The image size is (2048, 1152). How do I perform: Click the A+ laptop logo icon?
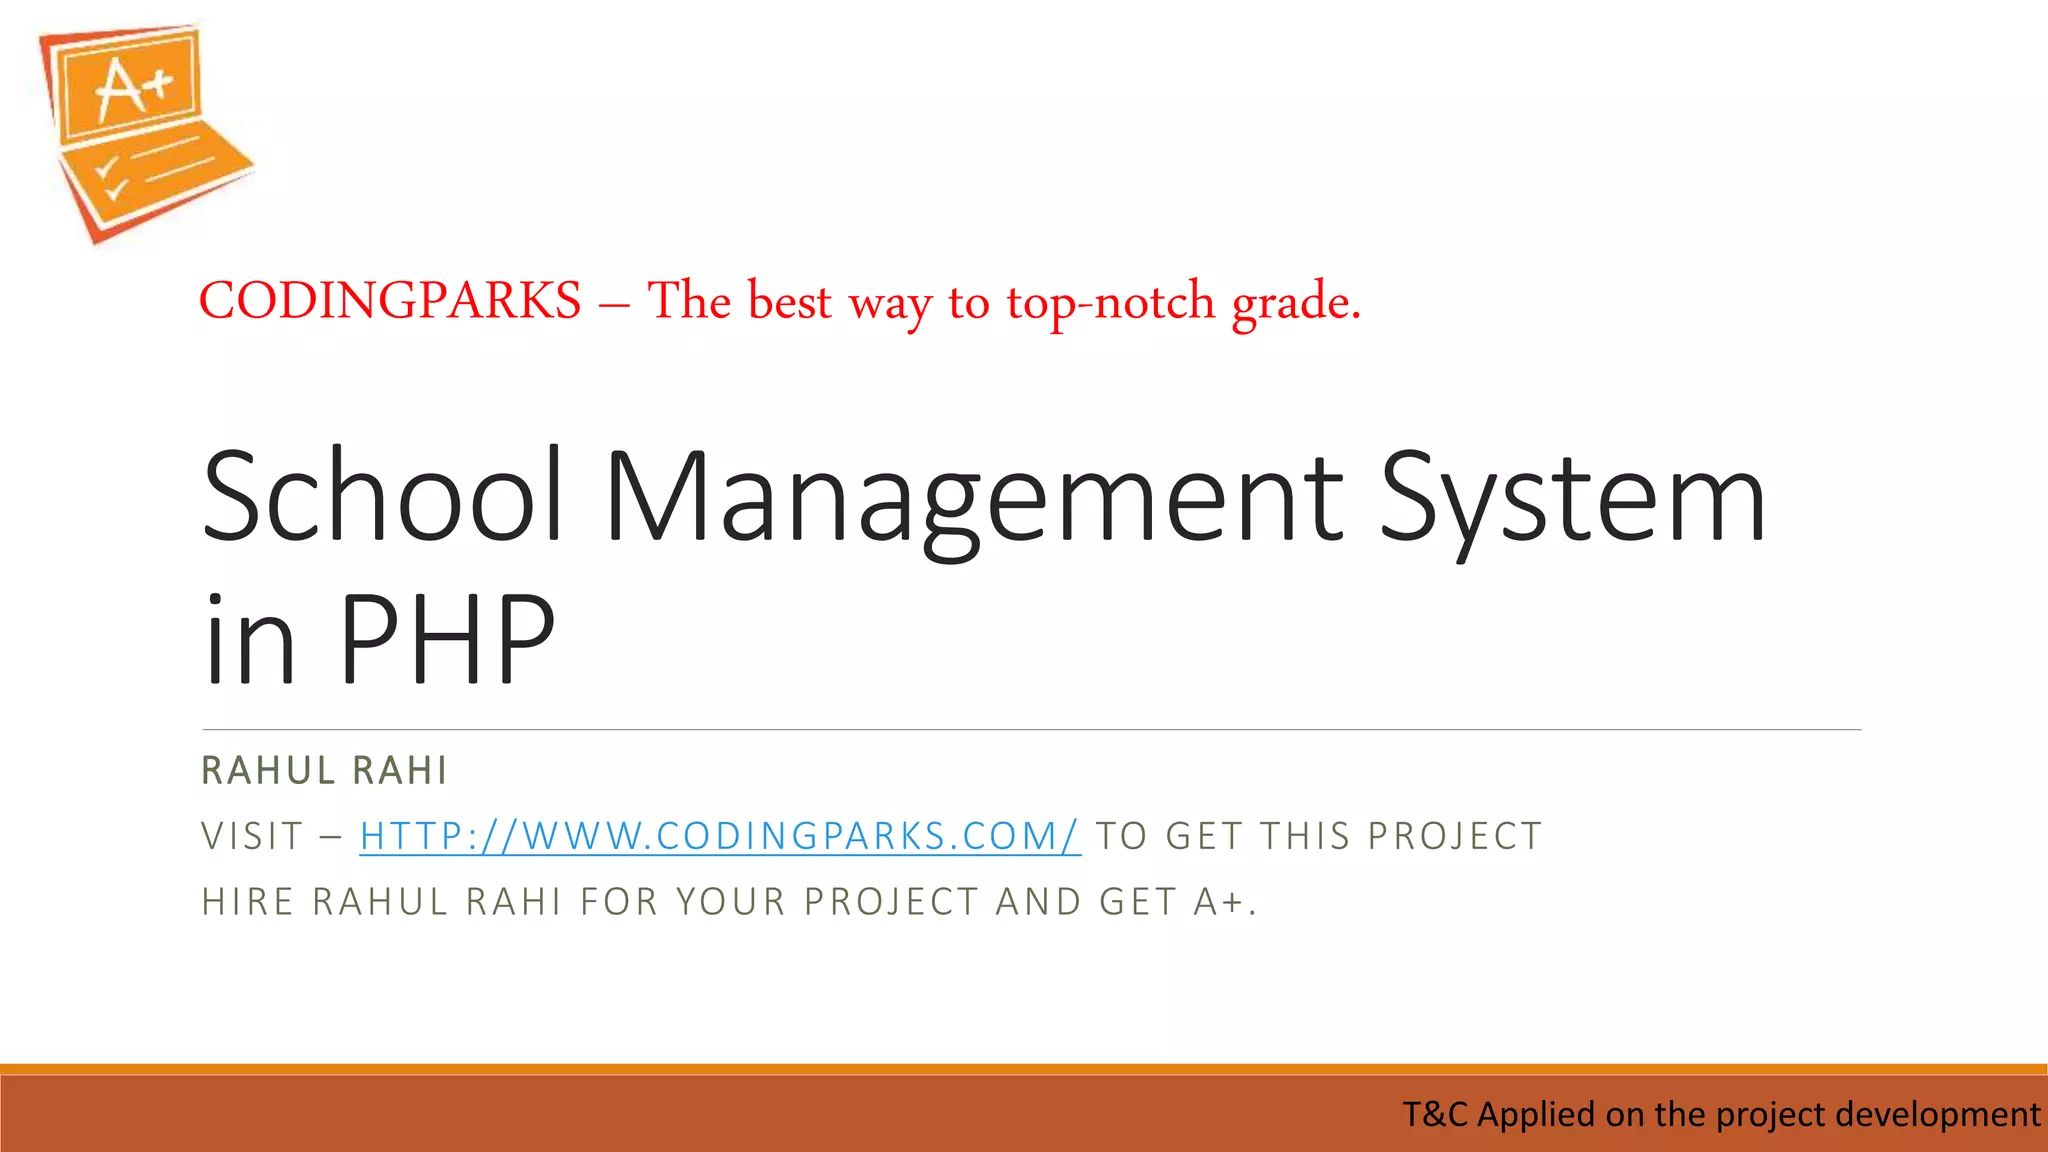[x=145, y=133]
